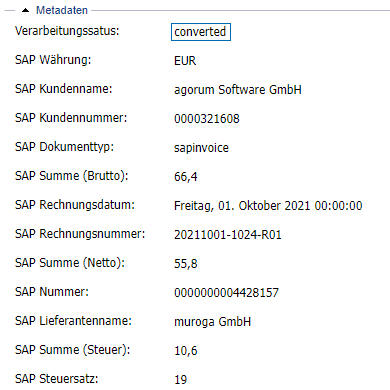The width and height of the screenshot is (390, 390).
Task: Select the 'sapinvoice' document type value
Action: (201, 148)
